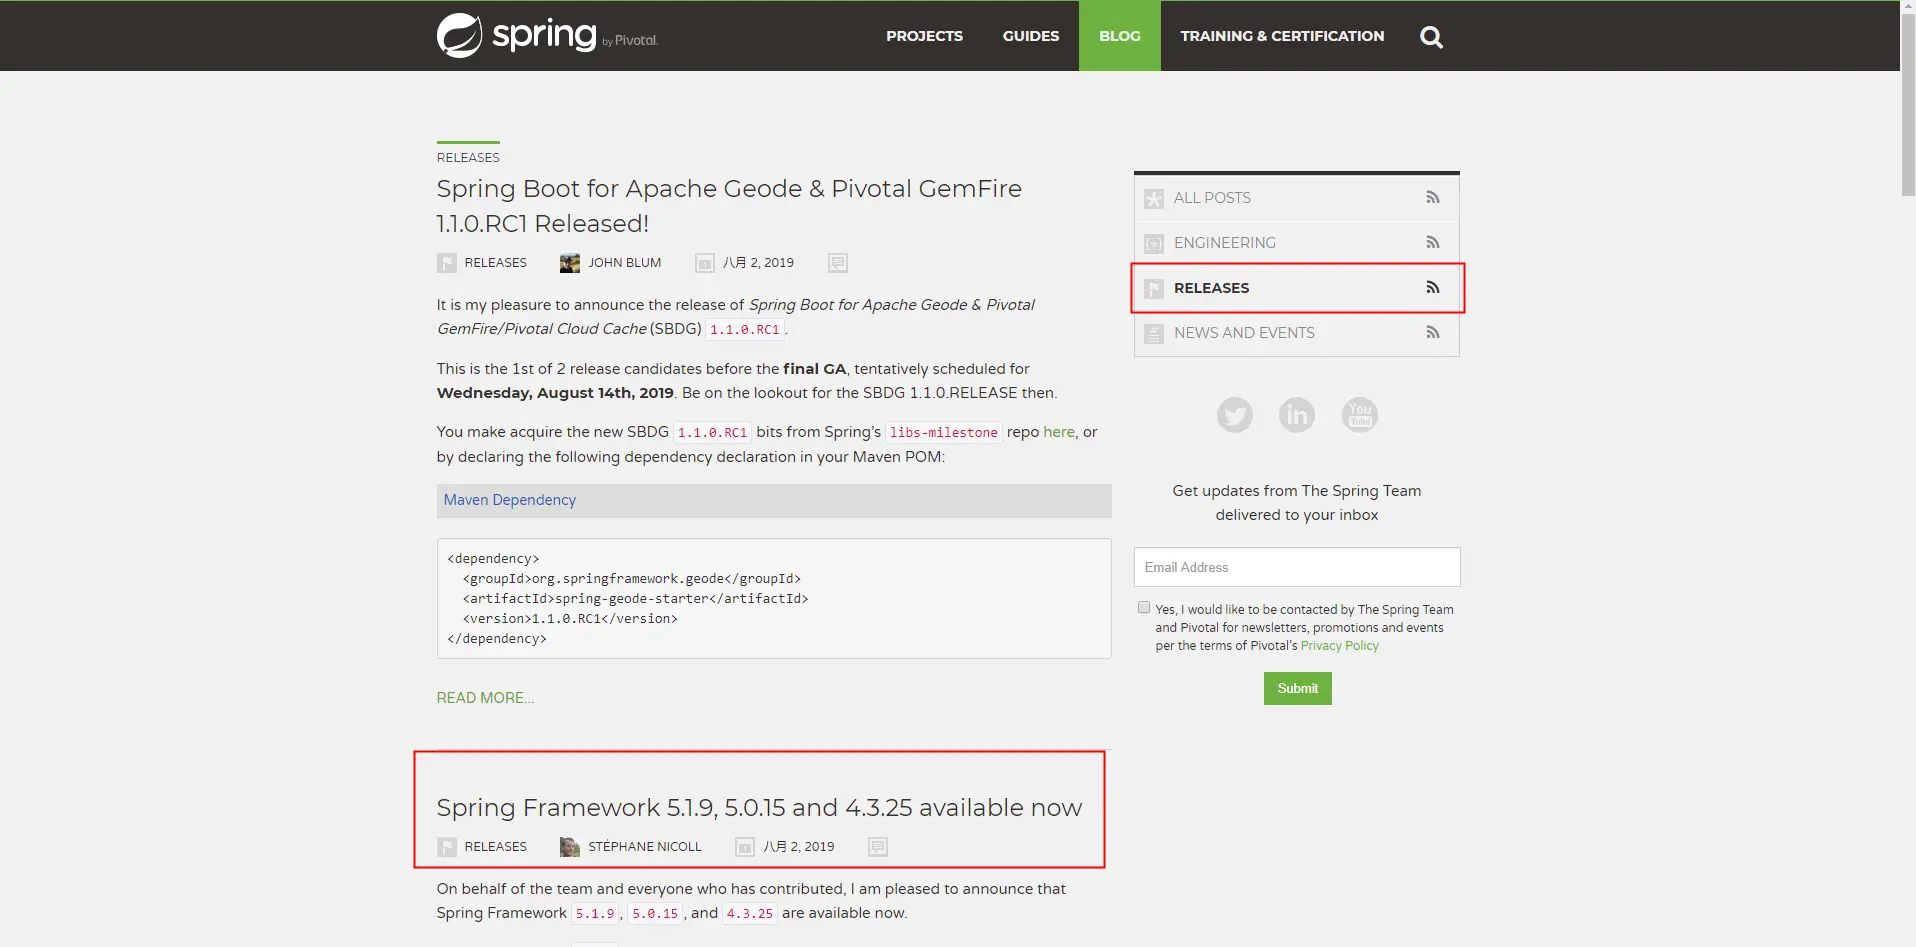Click RSS feed icon for News and Events

coord(1433,332)
